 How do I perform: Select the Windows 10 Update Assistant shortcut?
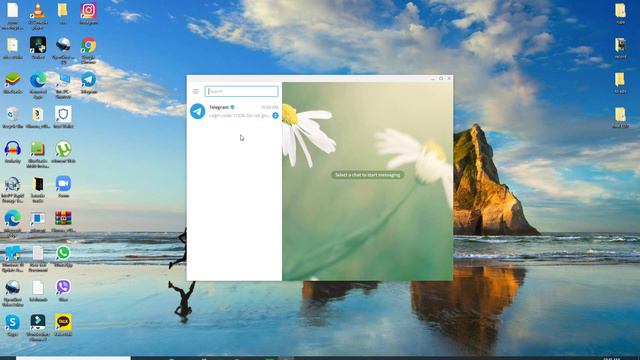[13, 259]
